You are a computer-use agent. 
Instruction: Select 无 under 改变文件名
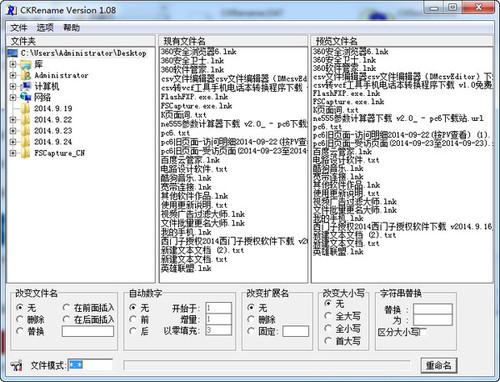[20, 307]
